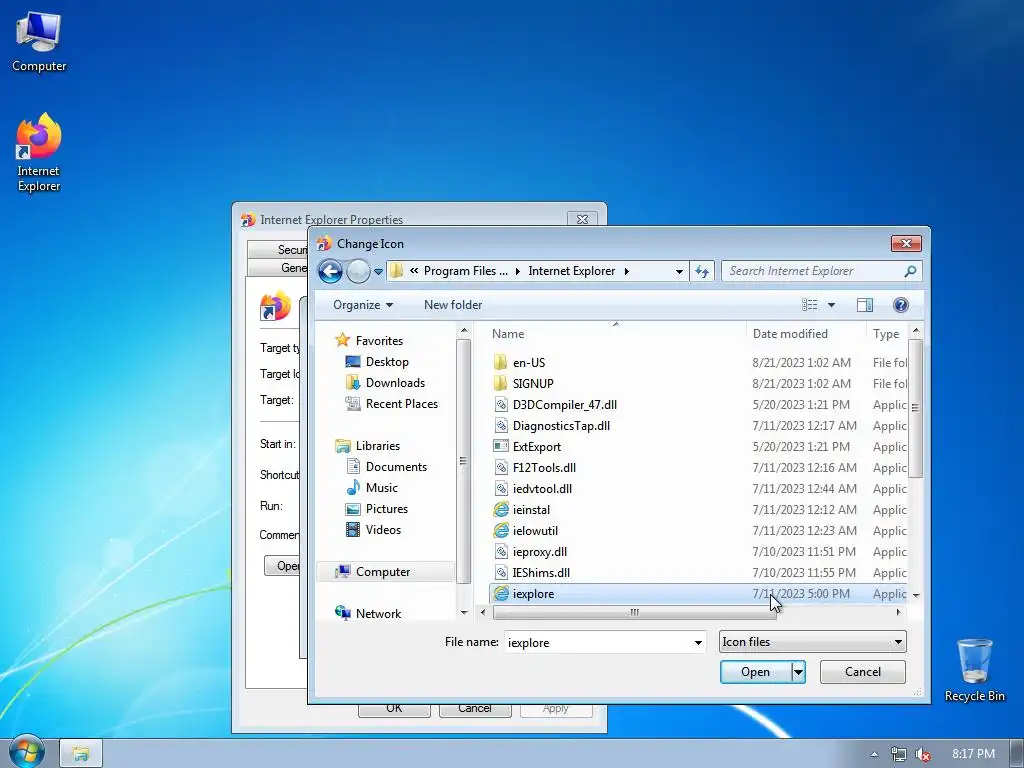
Task: Toggle the preview pane icon
Action: tap(865, 305)
